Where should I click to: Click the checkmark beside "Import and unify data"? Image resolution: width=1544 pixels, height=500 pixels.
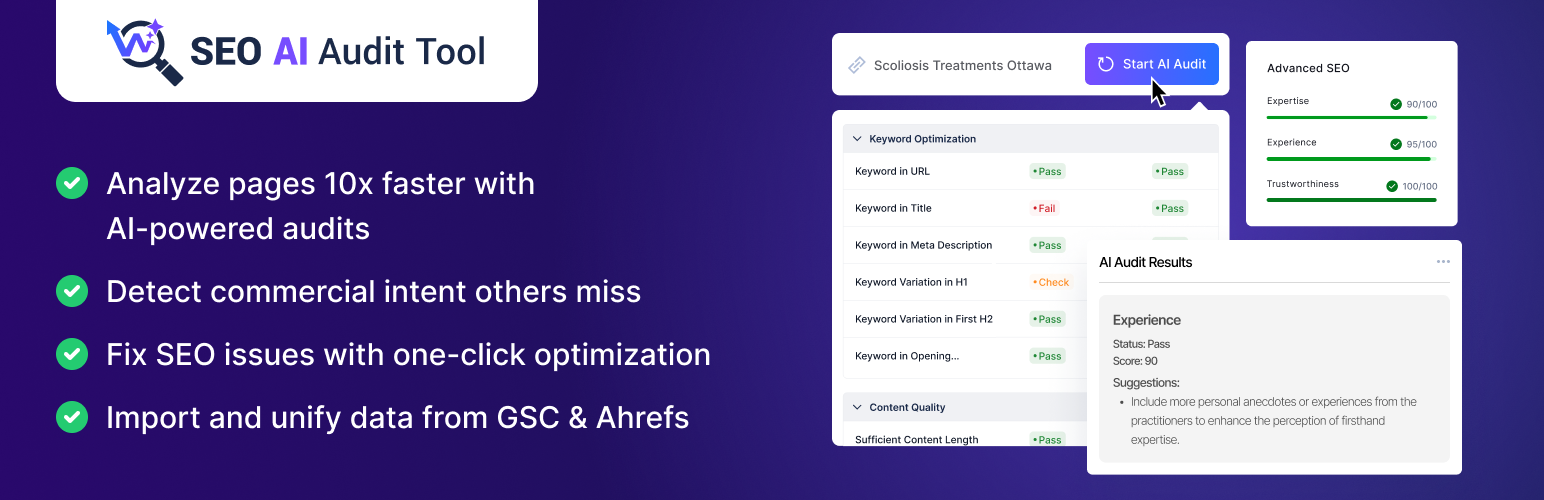click(72, 417)
